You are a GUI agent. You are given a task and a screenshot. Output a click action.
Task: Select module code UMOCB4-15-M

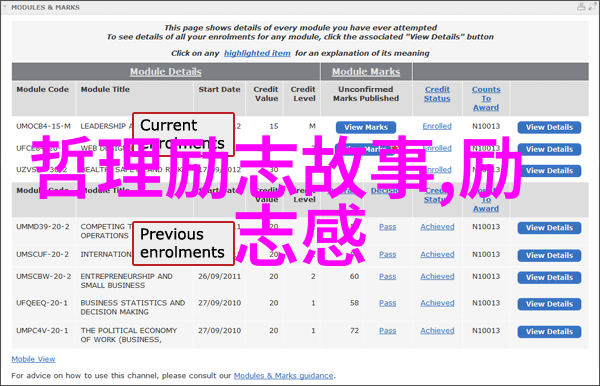(x=43, y=126)
